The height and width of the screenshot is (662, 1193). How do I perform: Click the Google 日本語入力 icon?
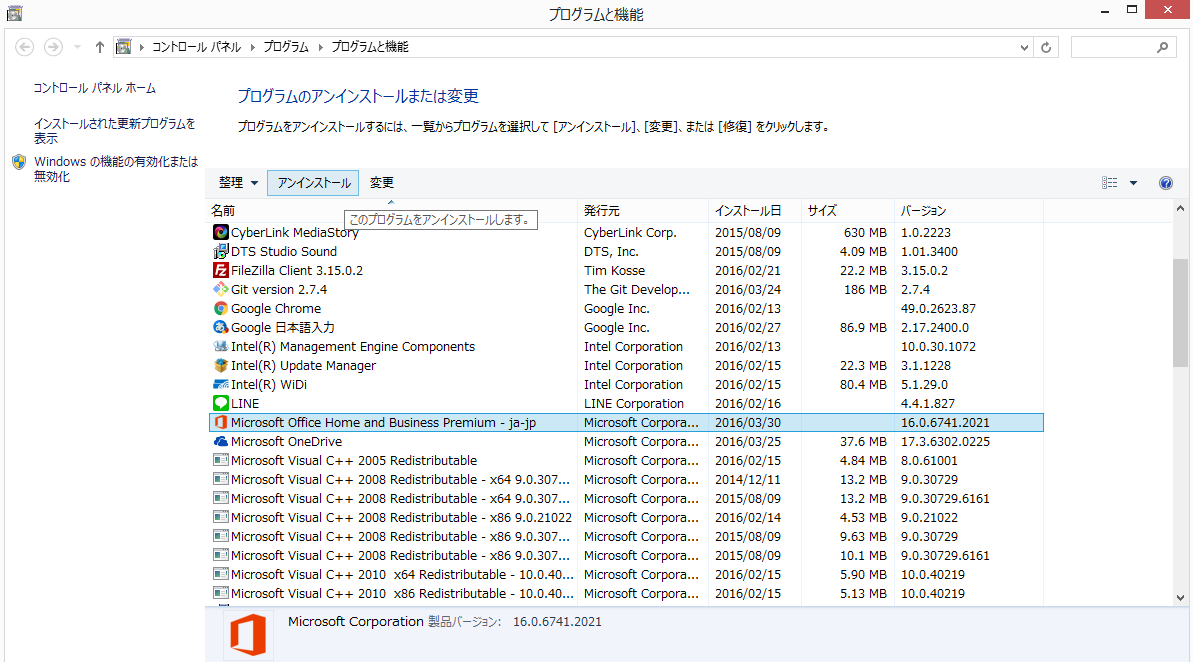click(221, 327)
